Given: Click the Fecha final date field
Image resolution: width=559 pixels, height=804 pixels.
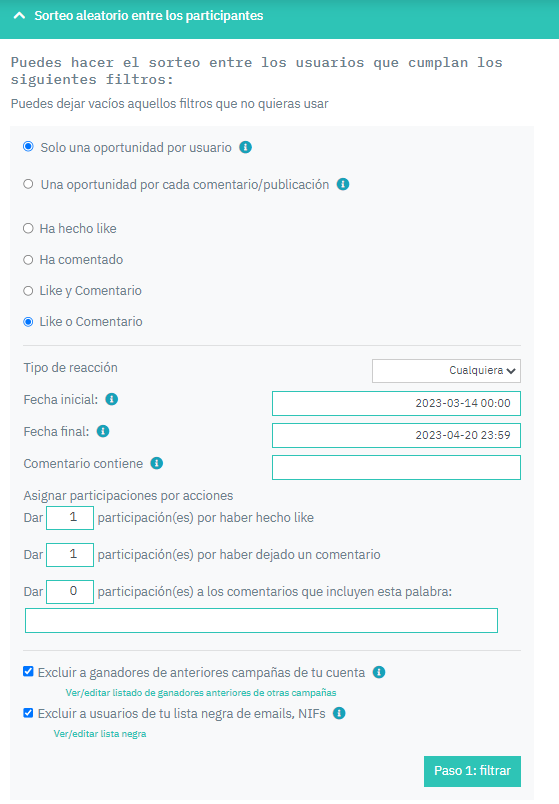Looking at the screenshot, I should 396,435.
